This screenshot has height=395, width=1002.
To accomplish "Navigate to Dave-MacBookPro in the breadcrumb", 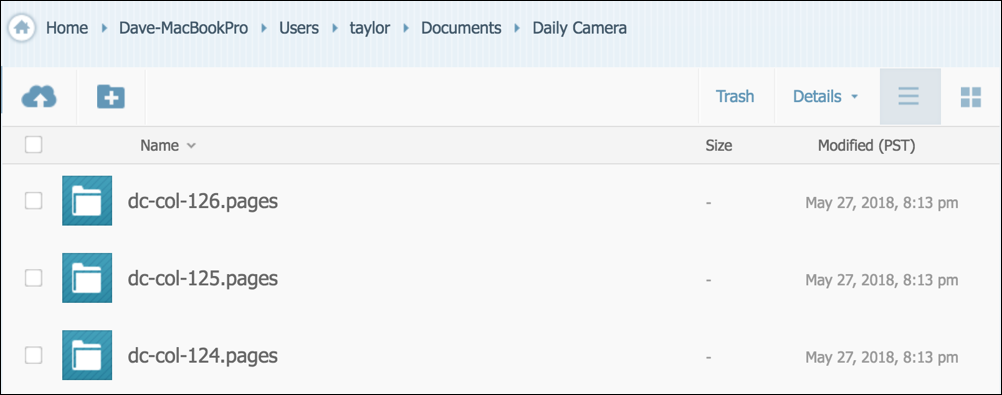I will (x=183, y=28).
